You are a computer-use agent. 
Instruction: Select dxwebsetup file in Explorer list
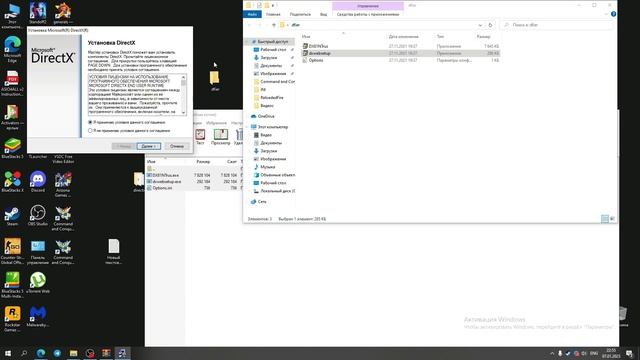click(x=319, y=53)
